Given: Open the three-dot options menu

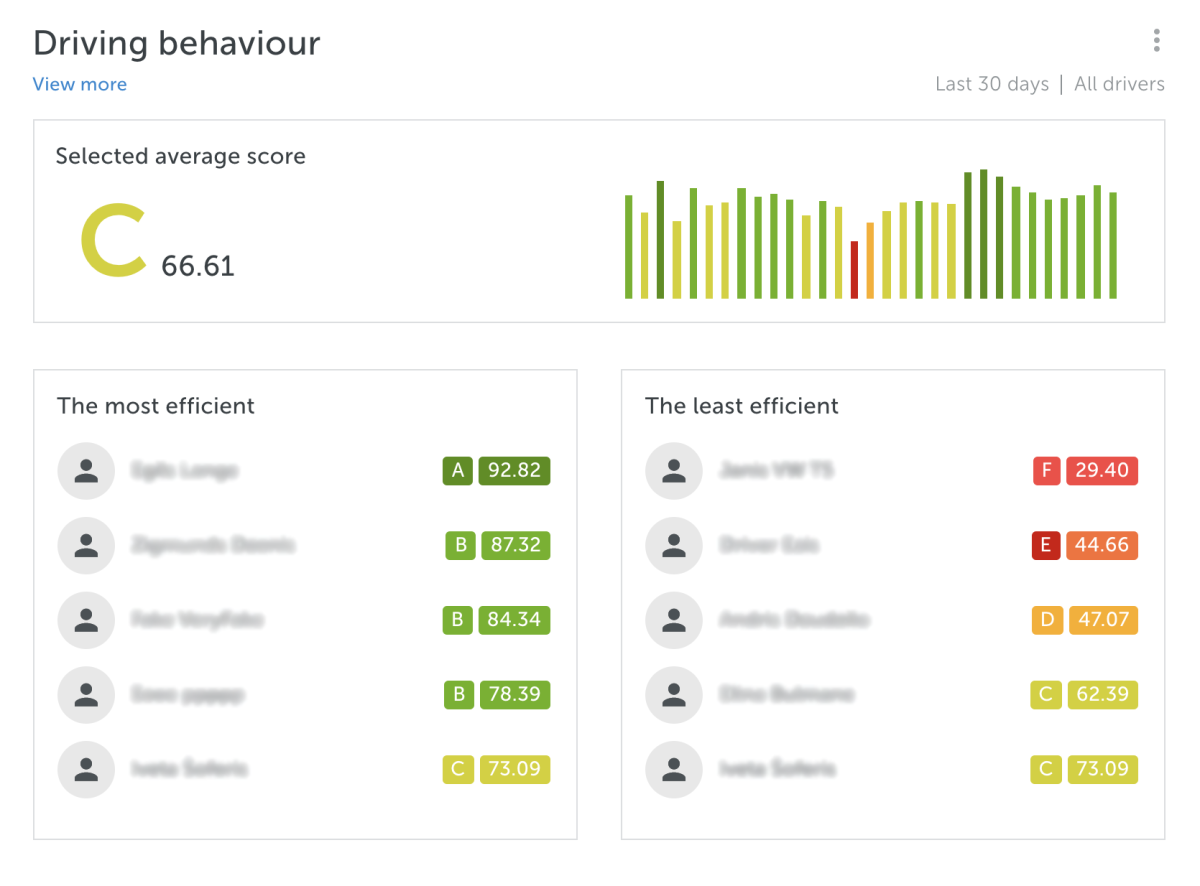Looking at the screenshot, I should click(1156, 40).
